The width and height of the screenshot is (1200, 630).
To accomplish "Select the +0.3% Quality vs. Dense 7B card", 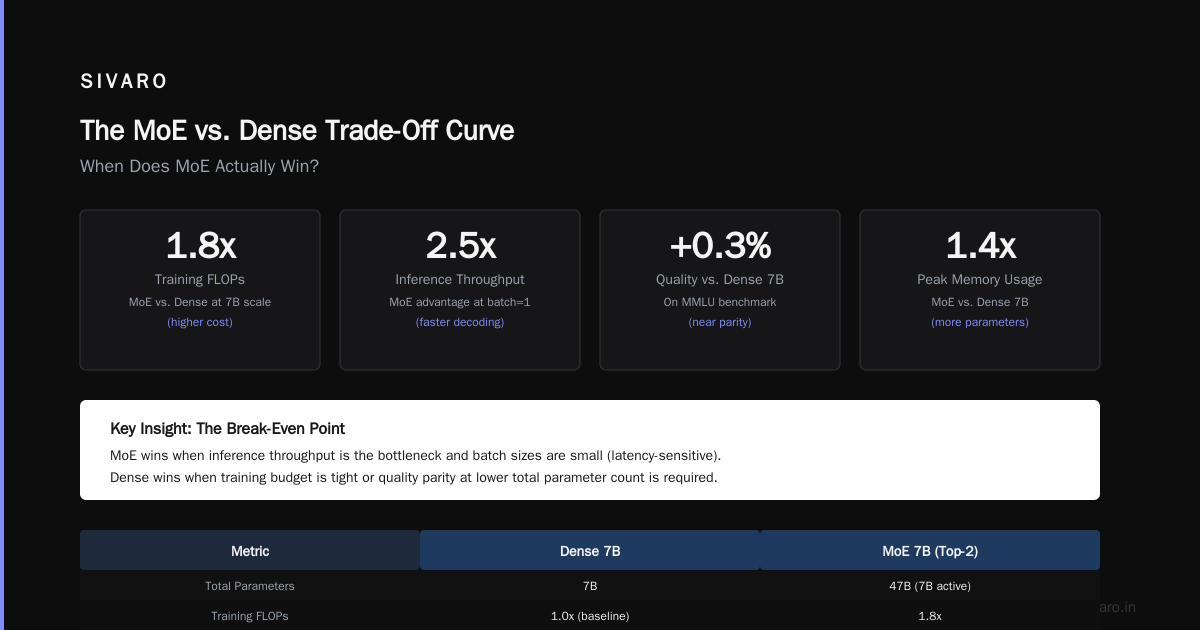I will pos(720,290).
